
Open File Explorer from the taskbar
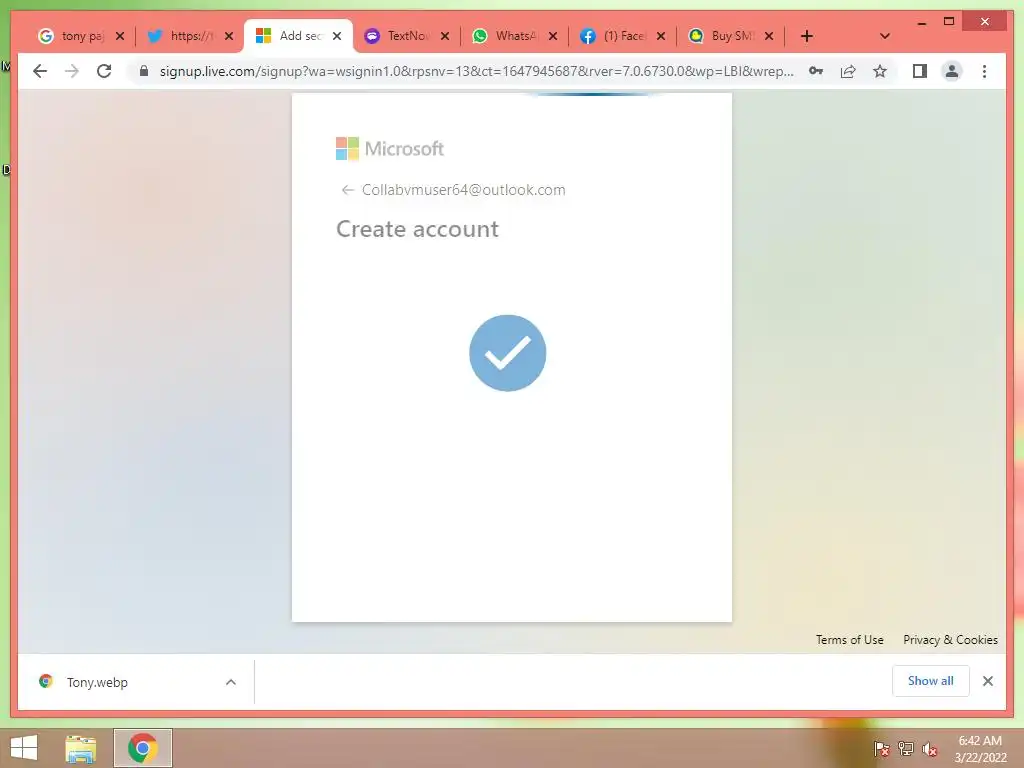click(81, 748)
